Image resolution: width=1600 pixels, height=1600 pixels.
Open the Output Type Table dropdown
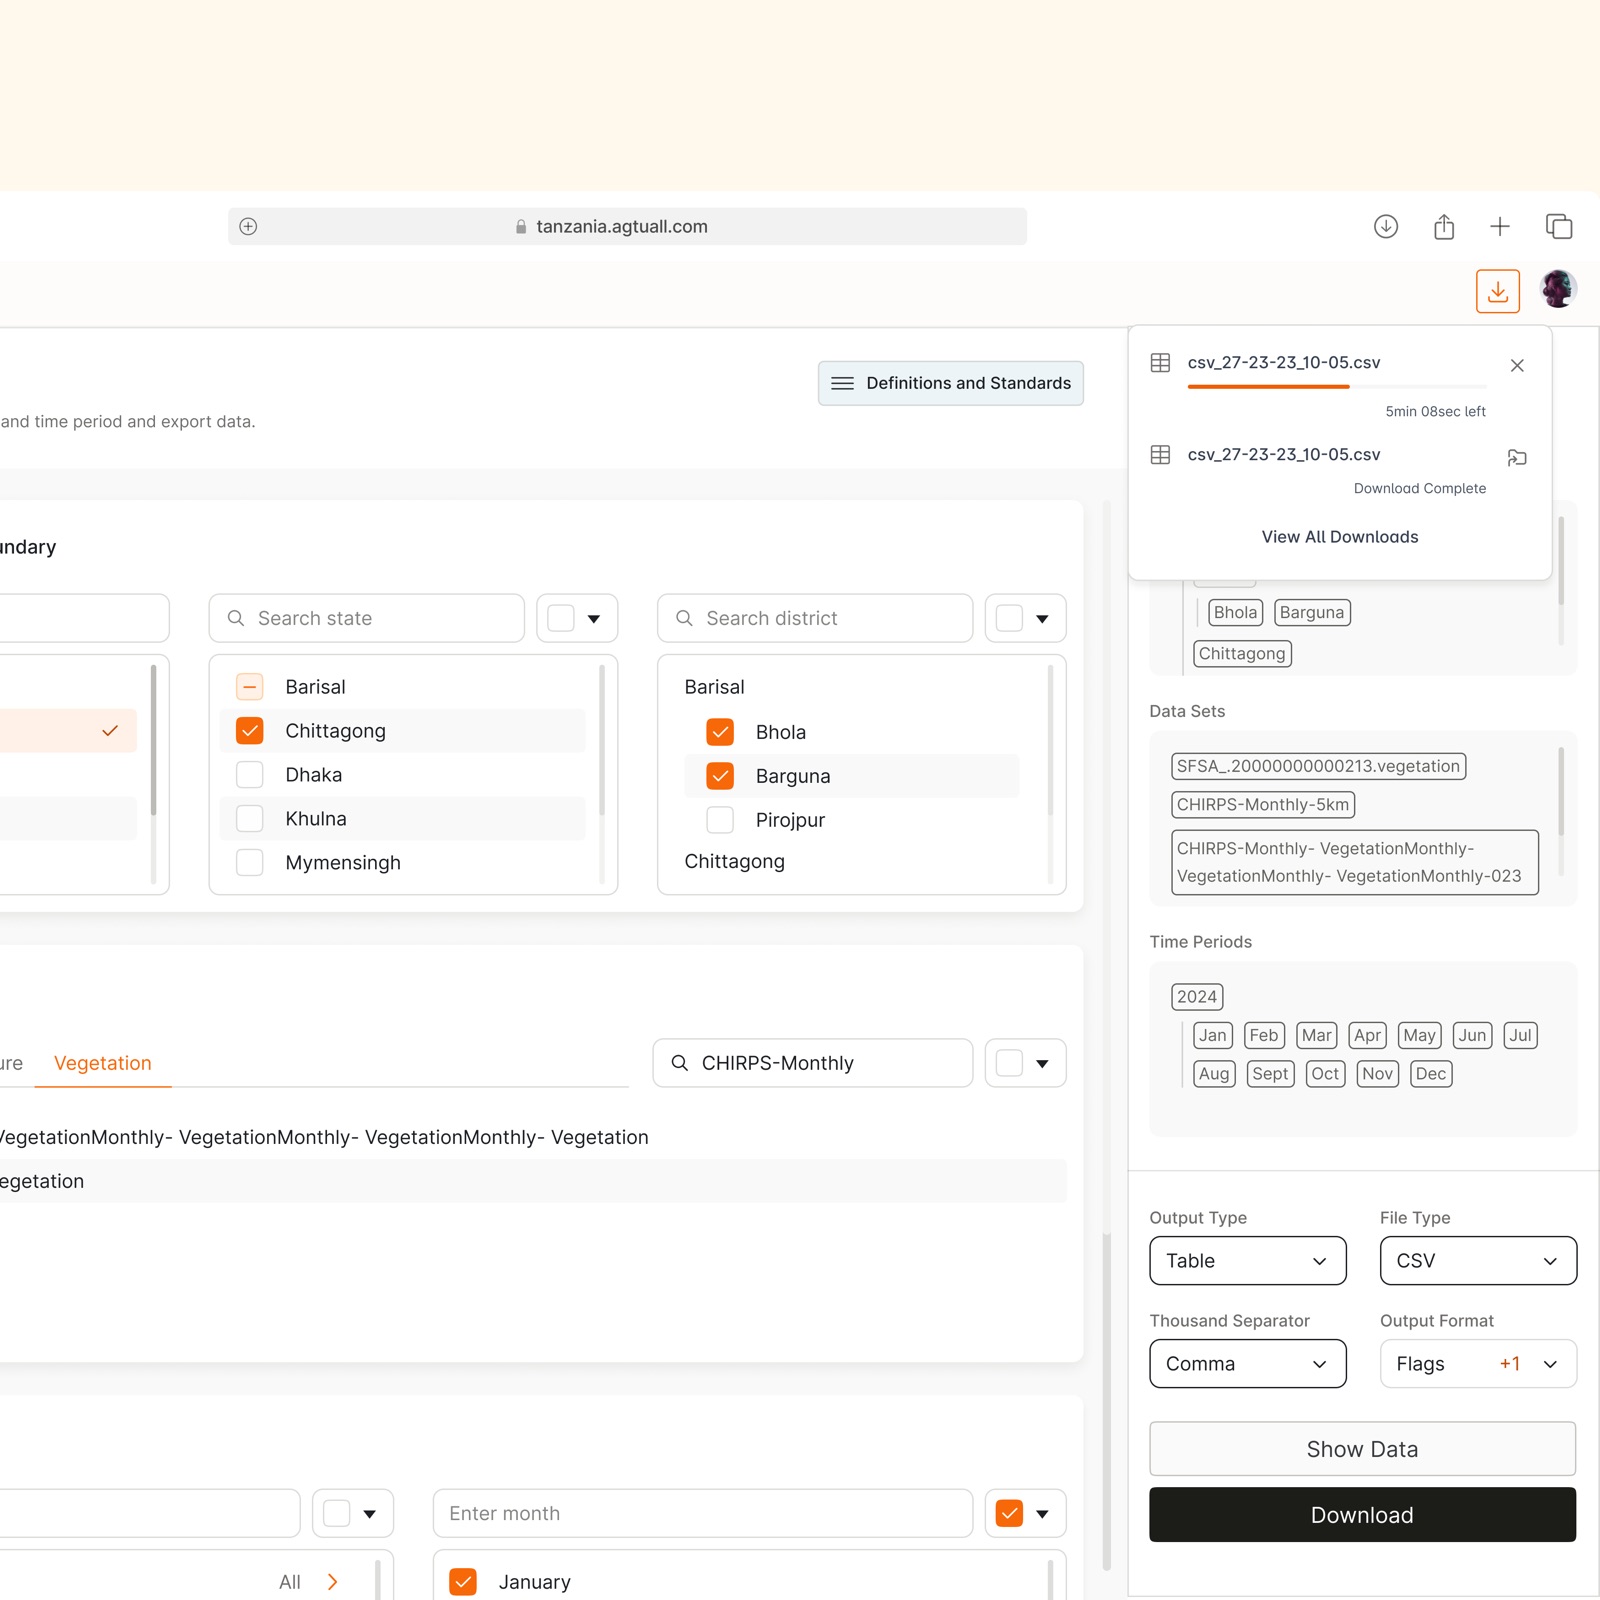(1247, 1261)
